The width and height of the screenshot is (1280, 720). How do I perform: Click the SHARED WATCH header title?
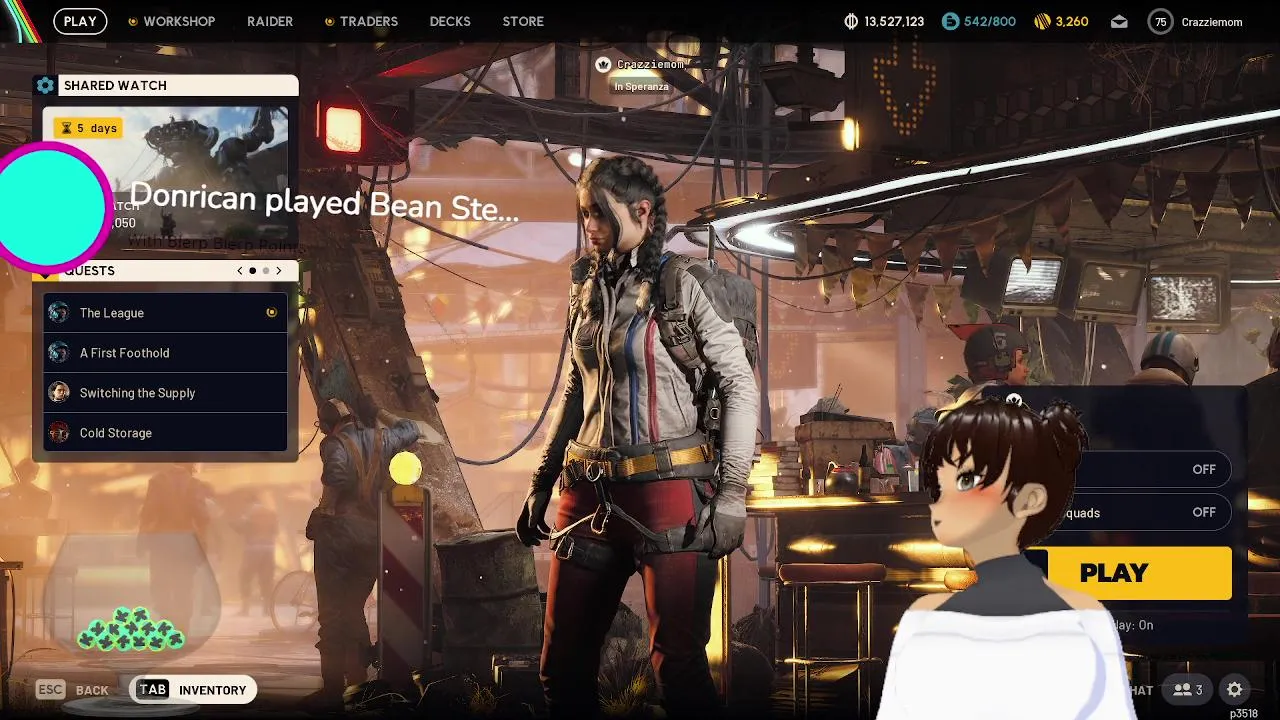(x=115, y=86)
